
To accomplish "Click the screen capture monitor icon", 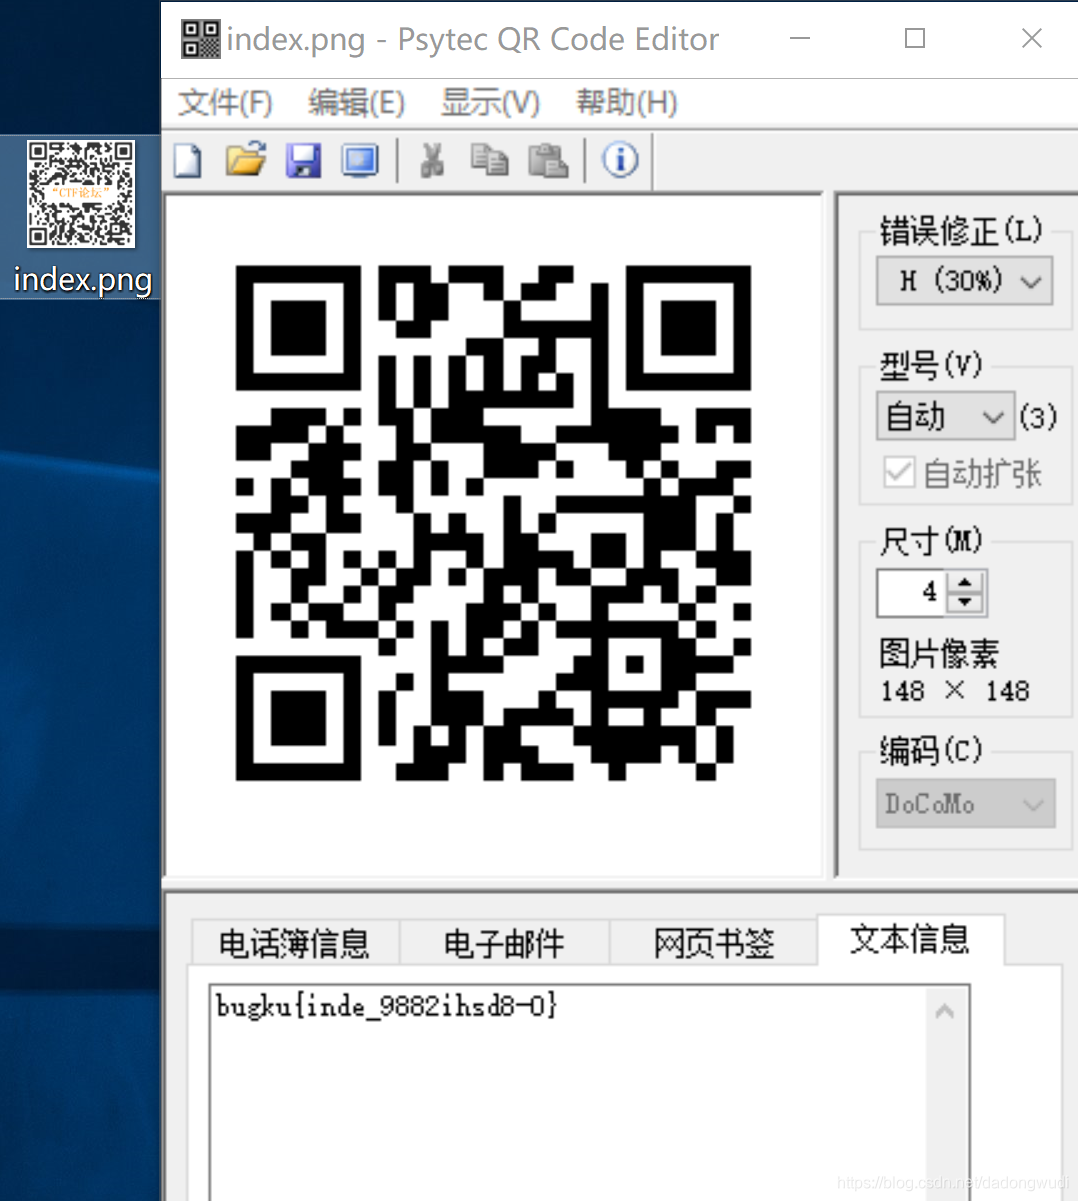I will click(360, 160).
